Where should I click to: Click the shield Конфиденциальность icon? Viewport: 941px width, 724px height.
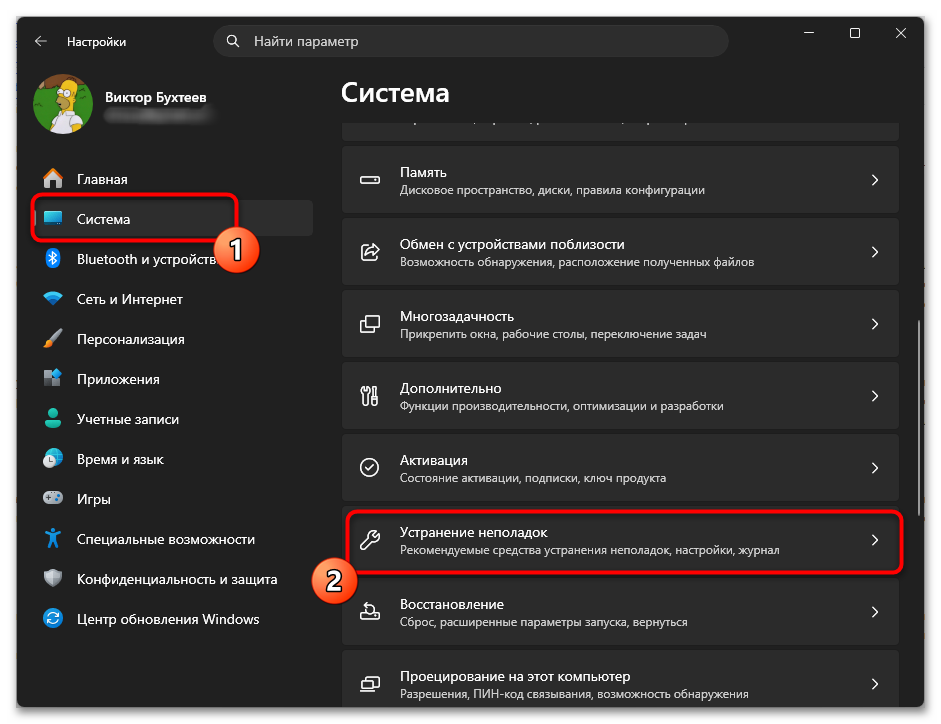point(53,579)
